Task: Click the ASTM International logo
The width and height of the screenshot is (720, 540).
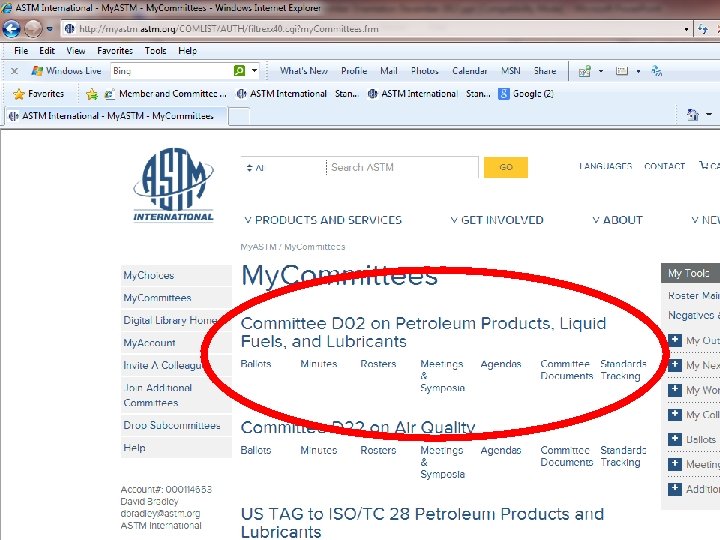Action: coord(174,185)
